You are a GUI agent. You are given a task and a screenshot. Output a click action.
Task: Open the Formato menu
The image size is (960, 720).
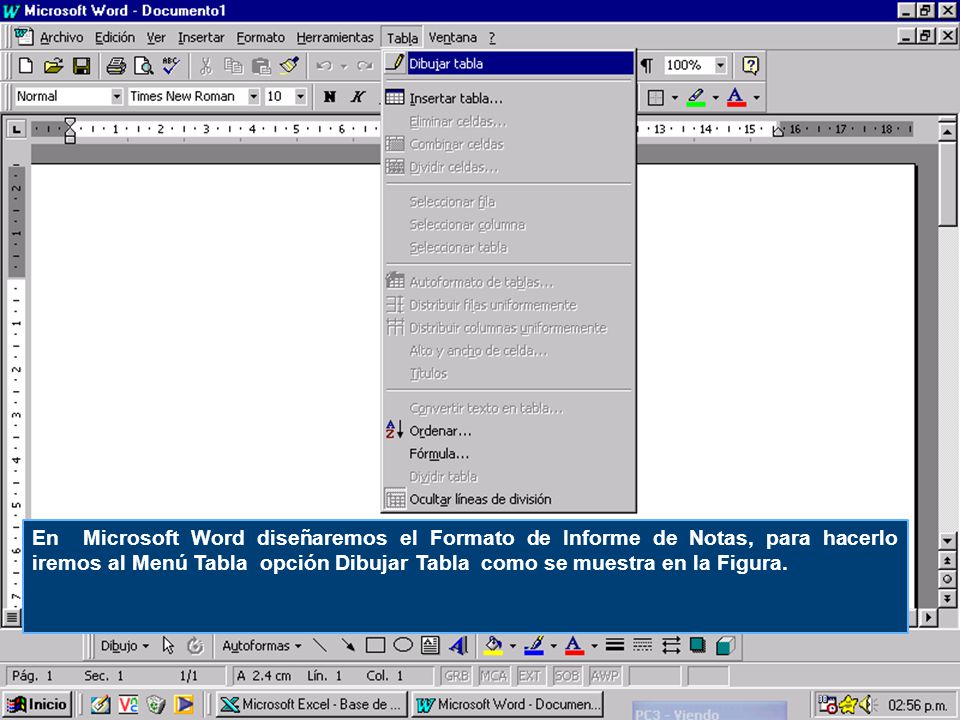pyautogui.click(x=260, y=37)
